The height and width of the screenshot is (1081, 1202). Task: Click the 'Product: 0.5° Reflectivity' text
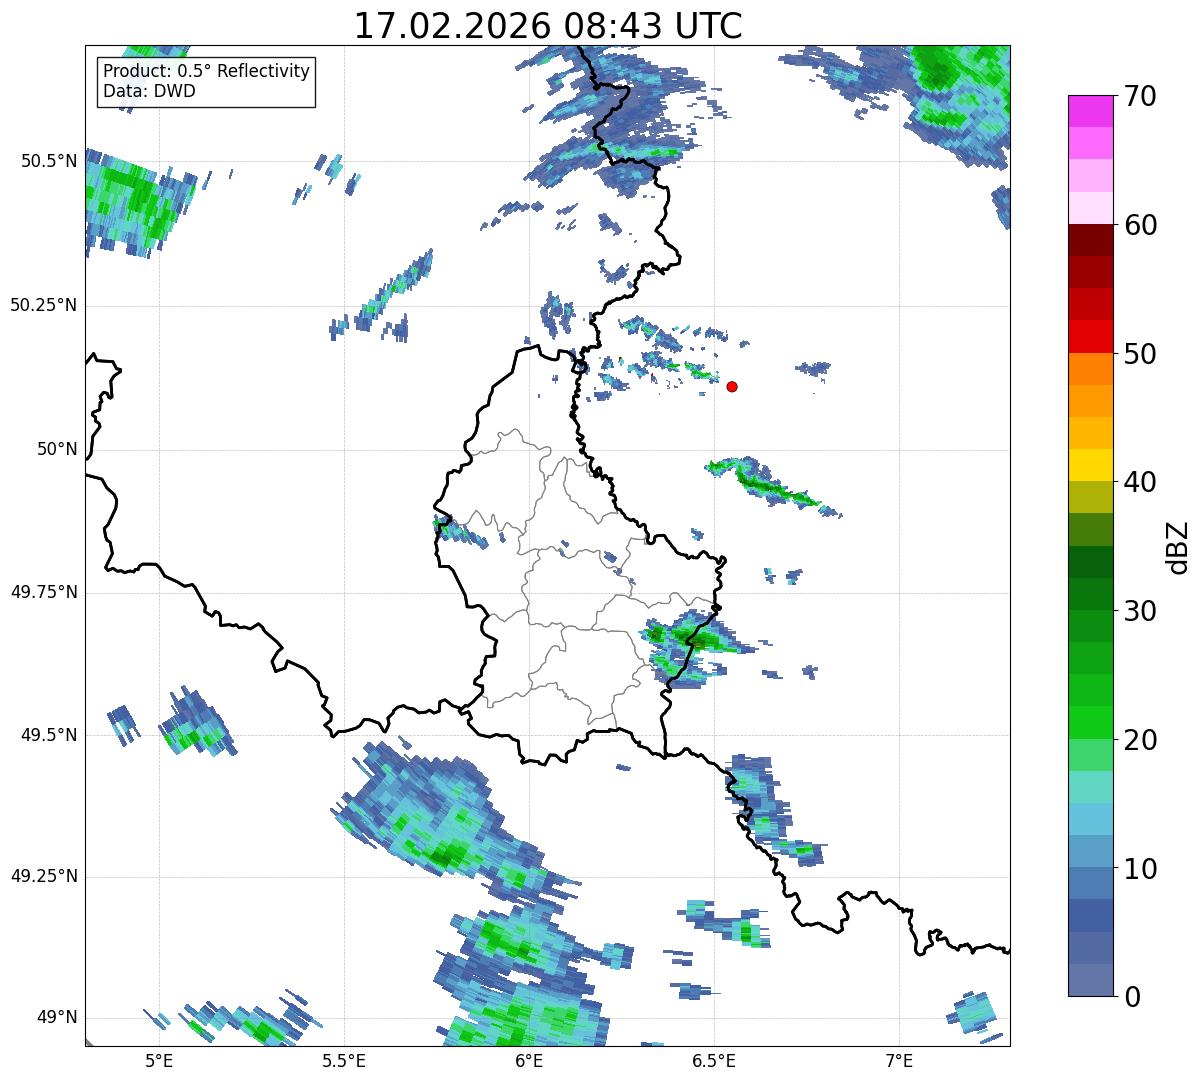(x=207, y=71)
